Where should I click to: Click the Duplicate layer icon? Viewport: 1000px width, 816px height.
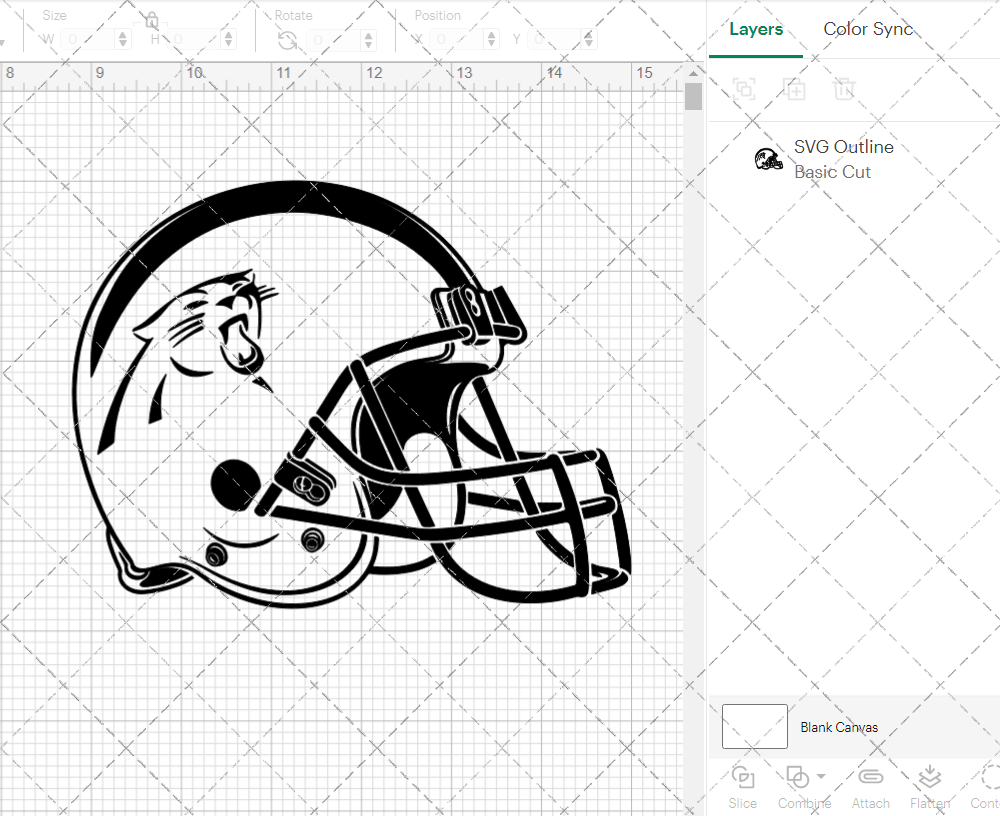(794, 89)
